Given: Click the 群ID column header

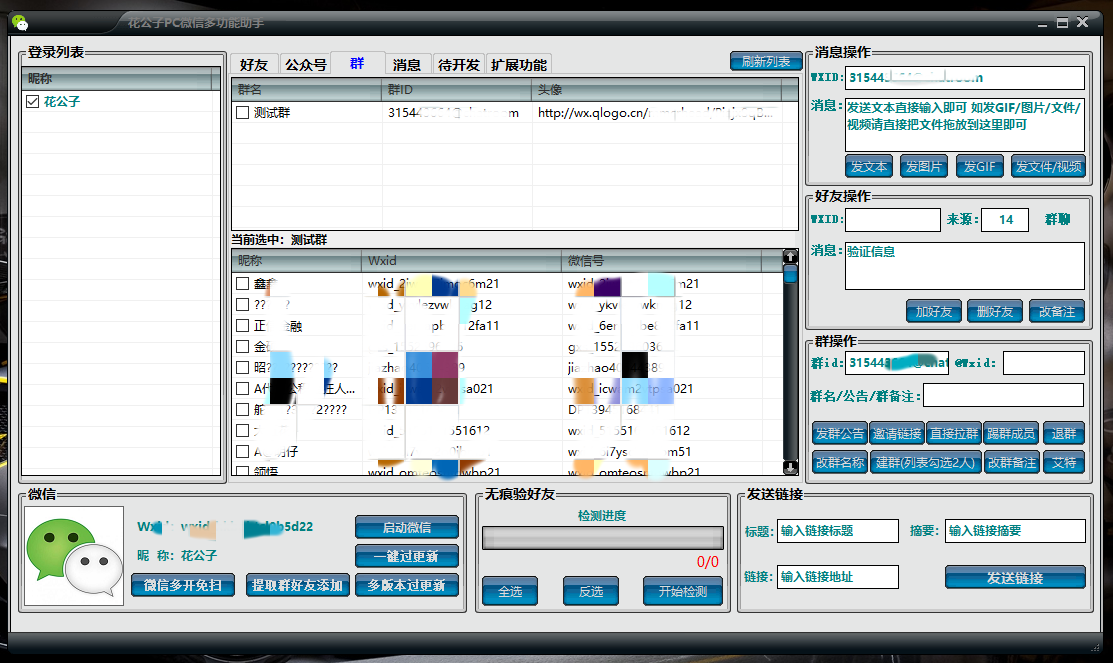Looking at the screenshot, I should pyautogui.click(x=456, y=89).
